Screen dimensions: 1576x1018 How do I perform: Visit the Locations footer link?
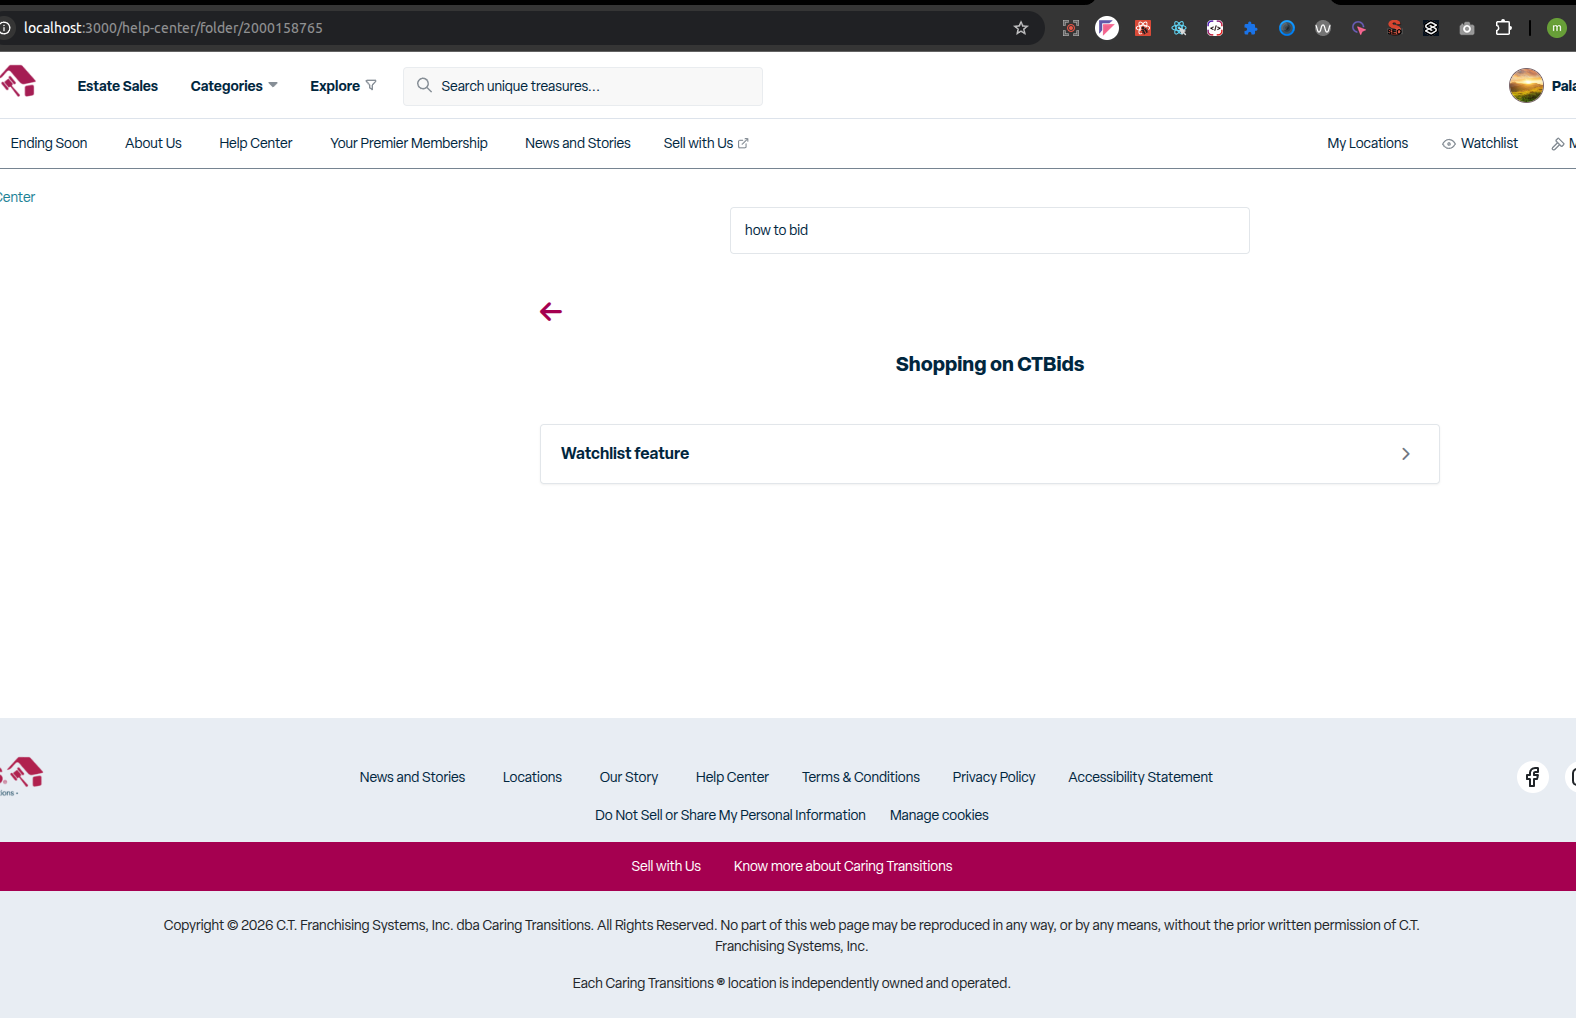532,777
